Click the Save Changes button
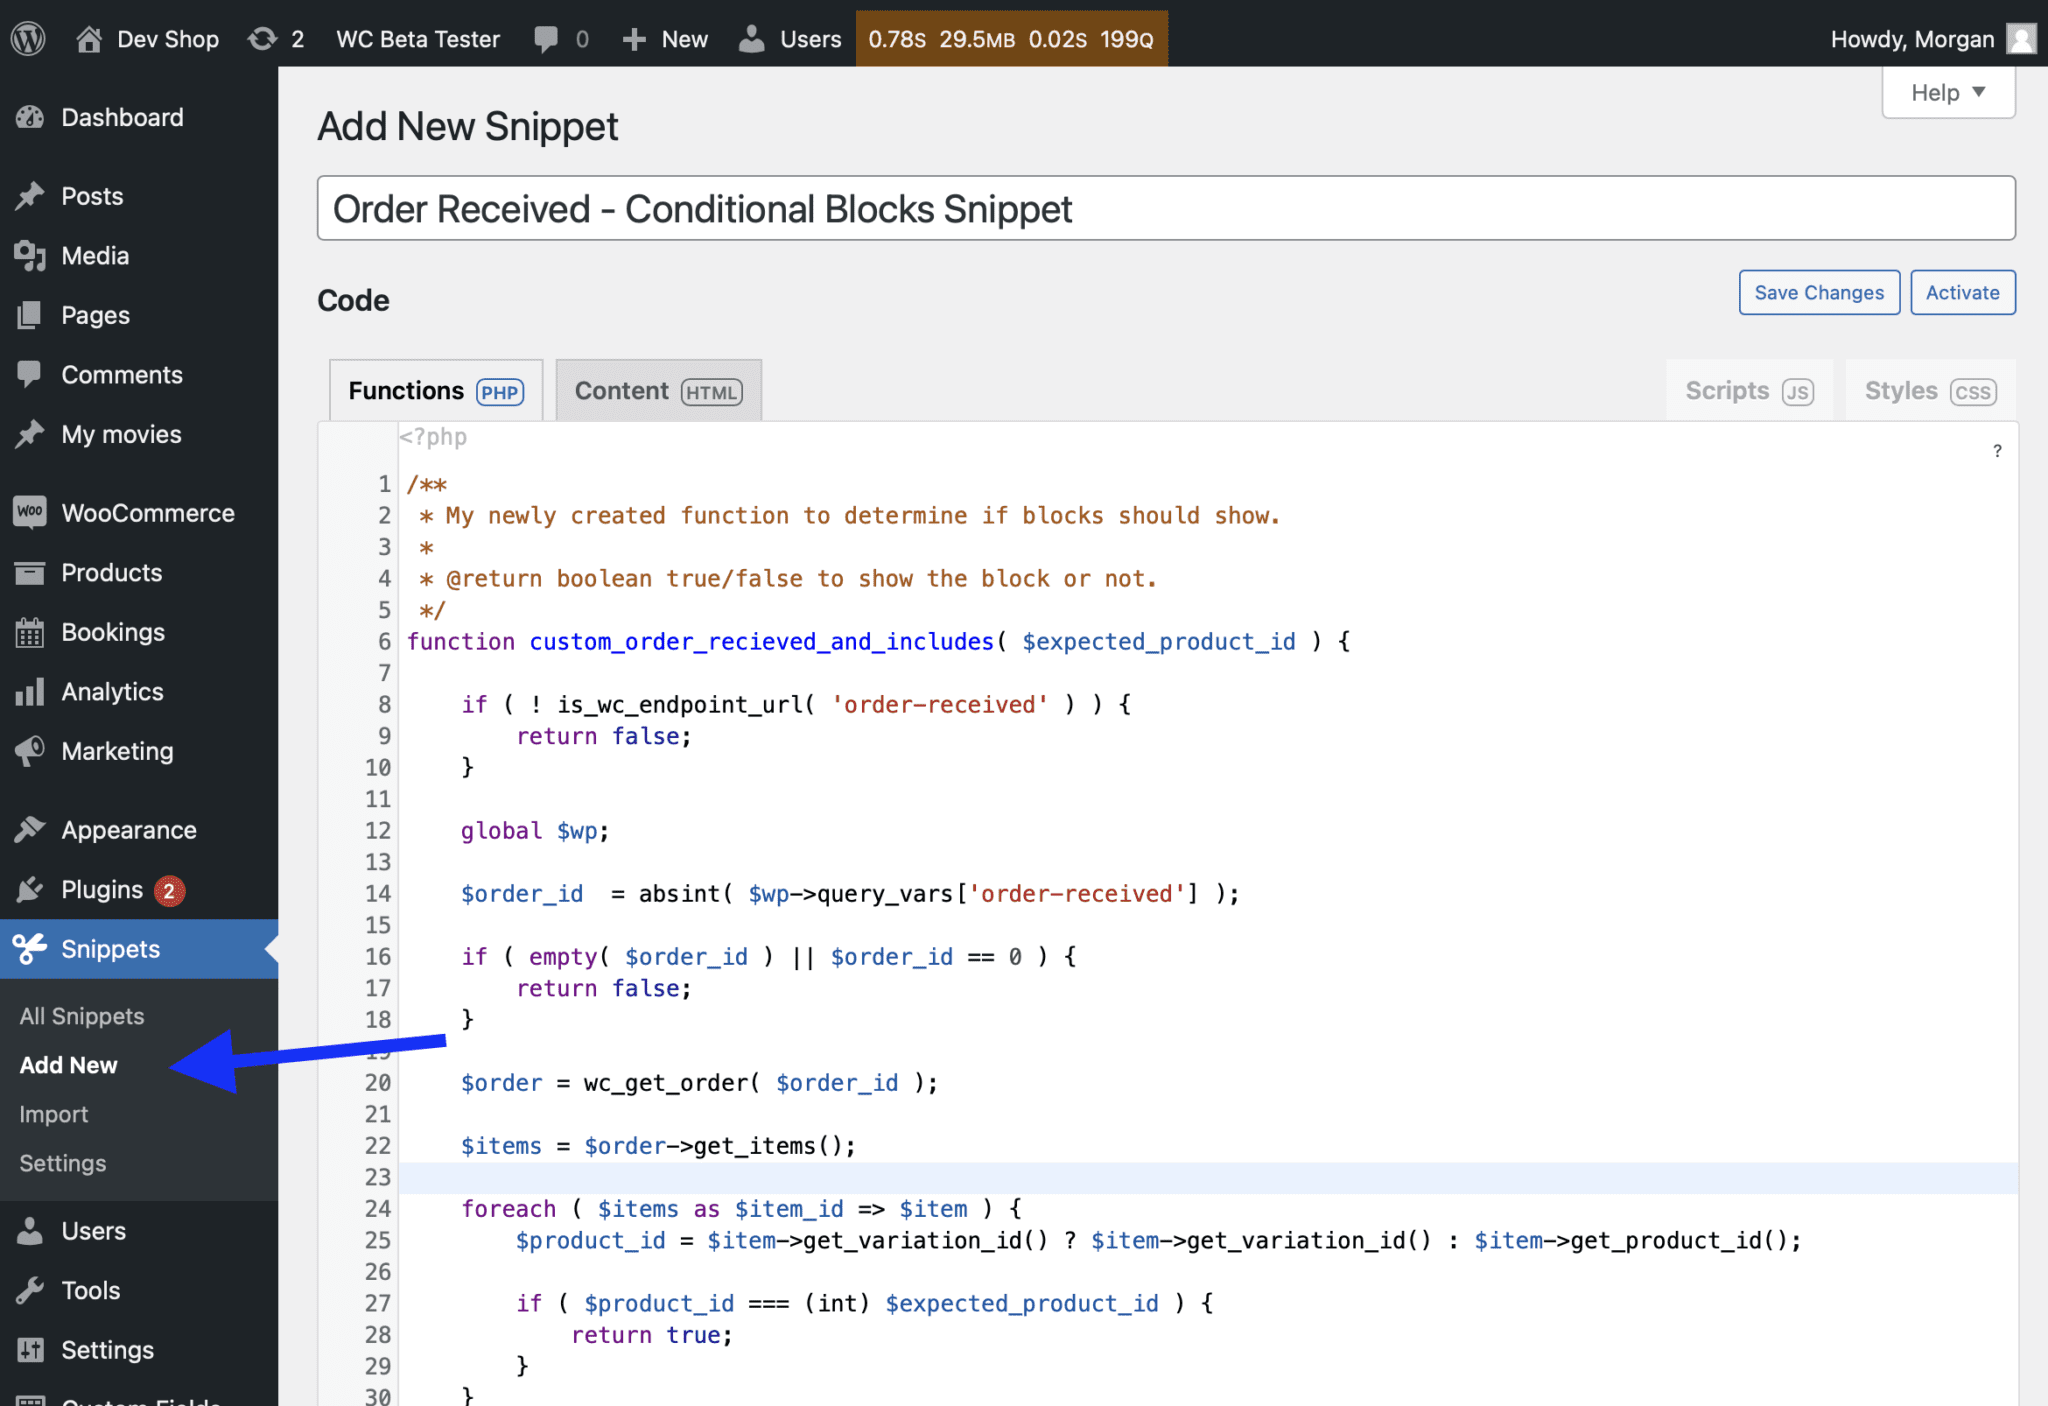The width and height of the screenshot is (2048, 1406). 1818,292
